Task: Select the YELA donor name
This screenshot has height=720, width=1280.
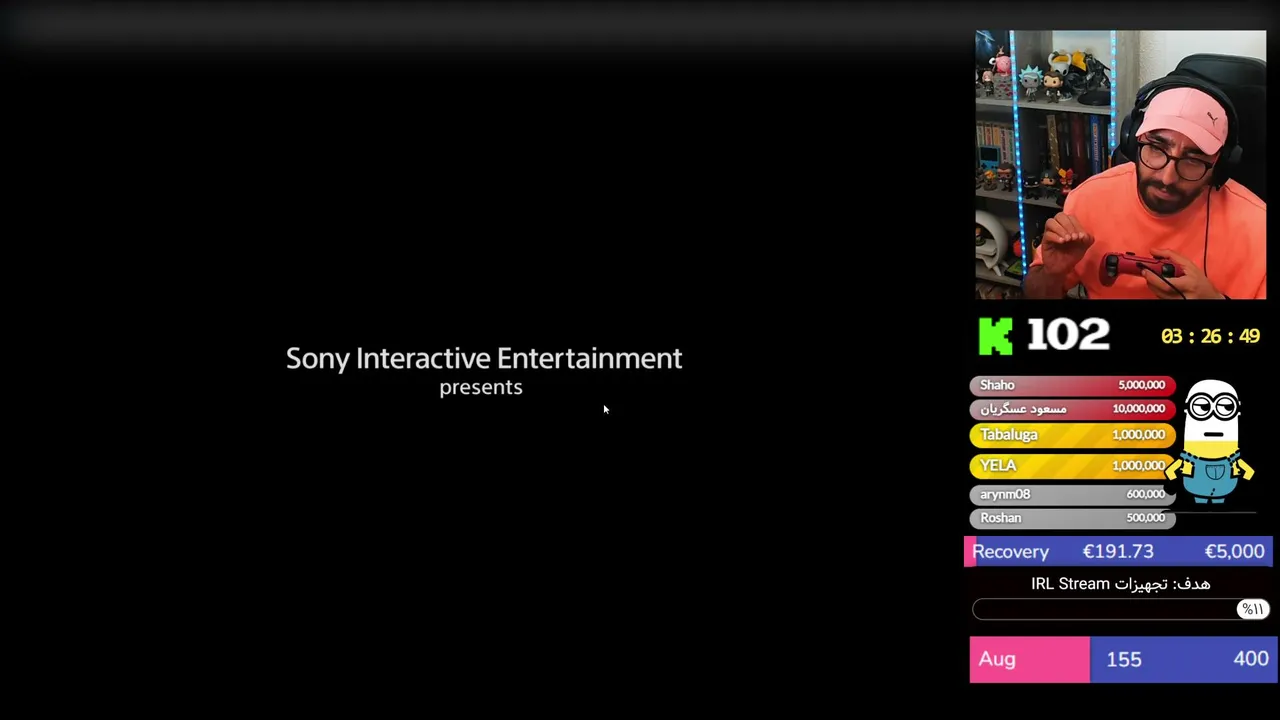Action: (x=998, y=466)
